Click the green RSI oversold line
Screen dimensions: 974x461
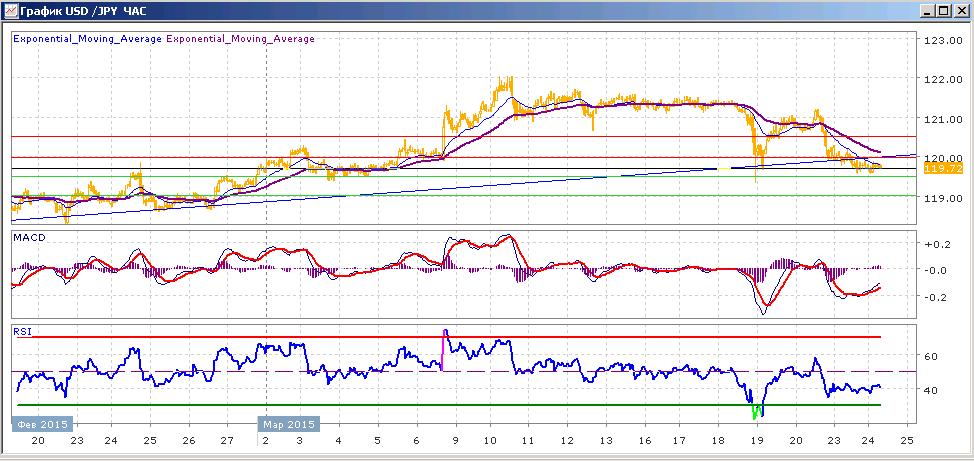coord(449,405)
